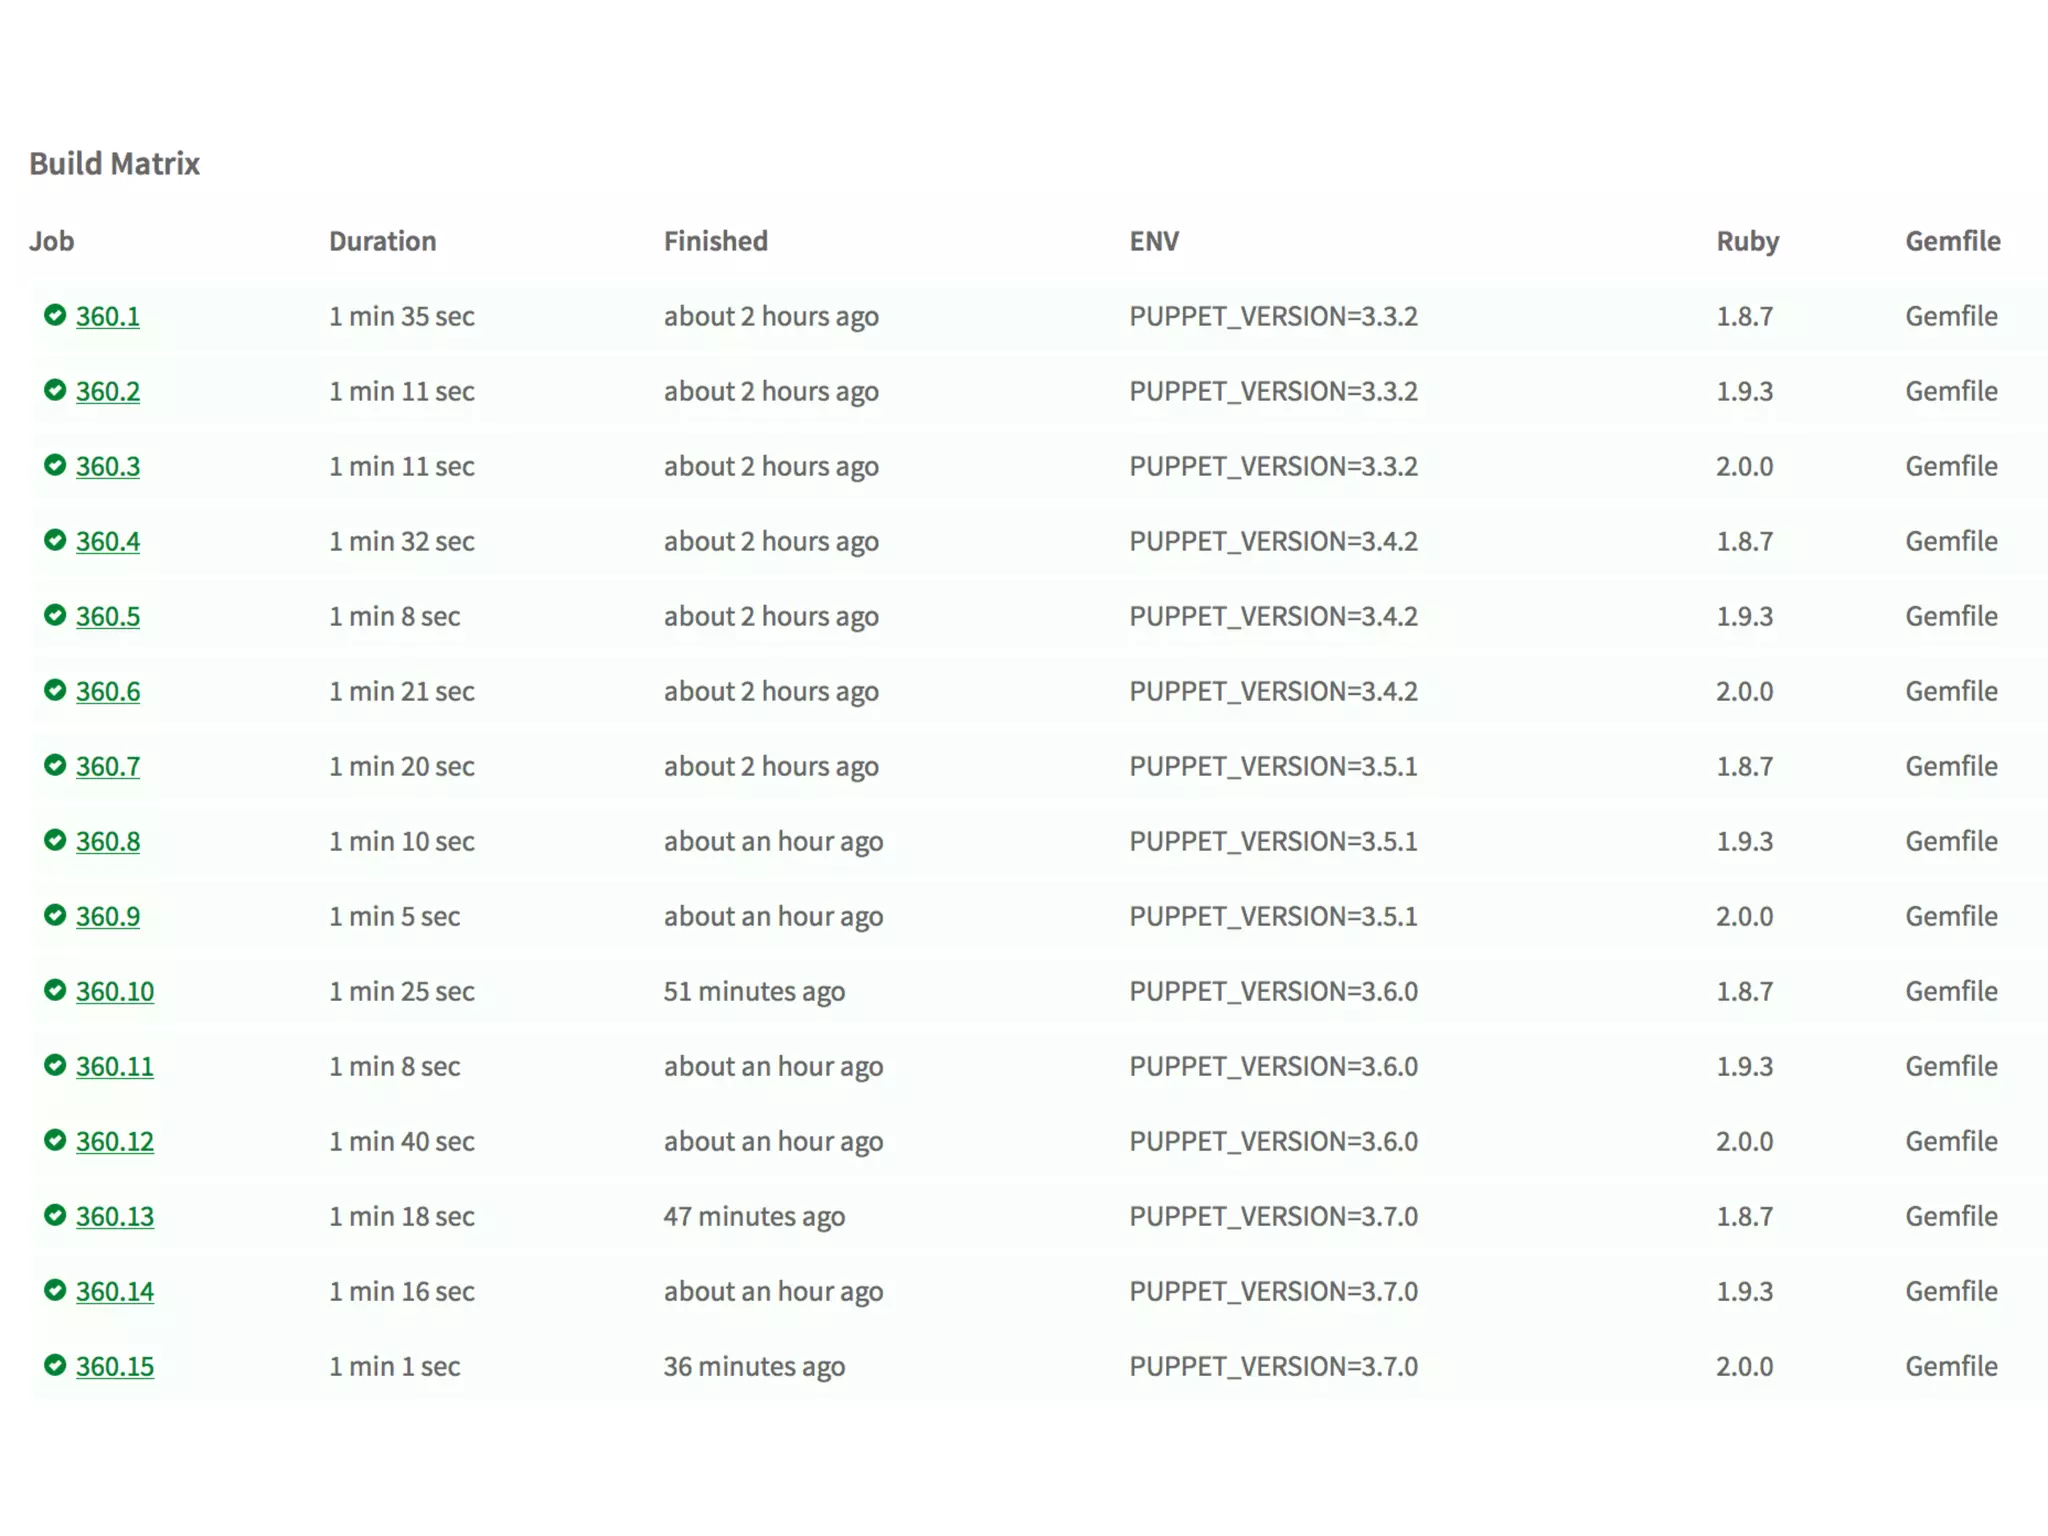The image size is (2048, 1536).
Task: Click the Finished column header
Action: pos(715,241)
